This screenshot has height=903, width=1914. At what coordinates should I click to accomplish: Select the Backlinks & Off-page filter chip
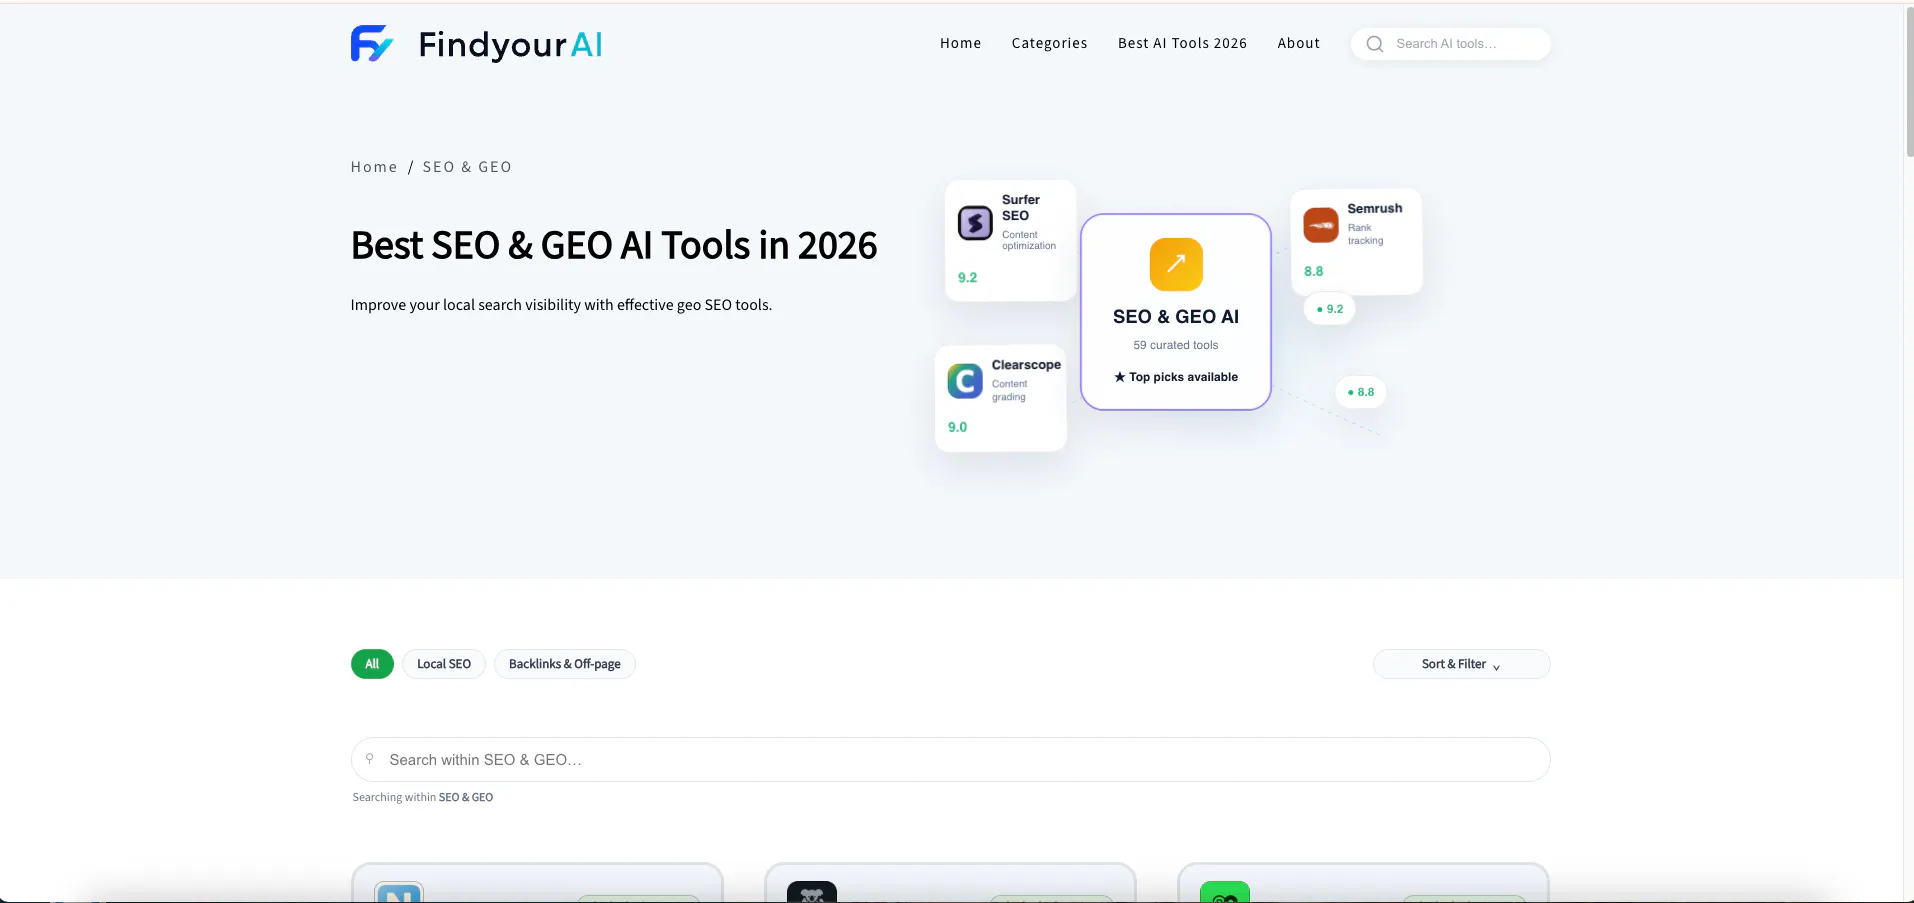565,664
